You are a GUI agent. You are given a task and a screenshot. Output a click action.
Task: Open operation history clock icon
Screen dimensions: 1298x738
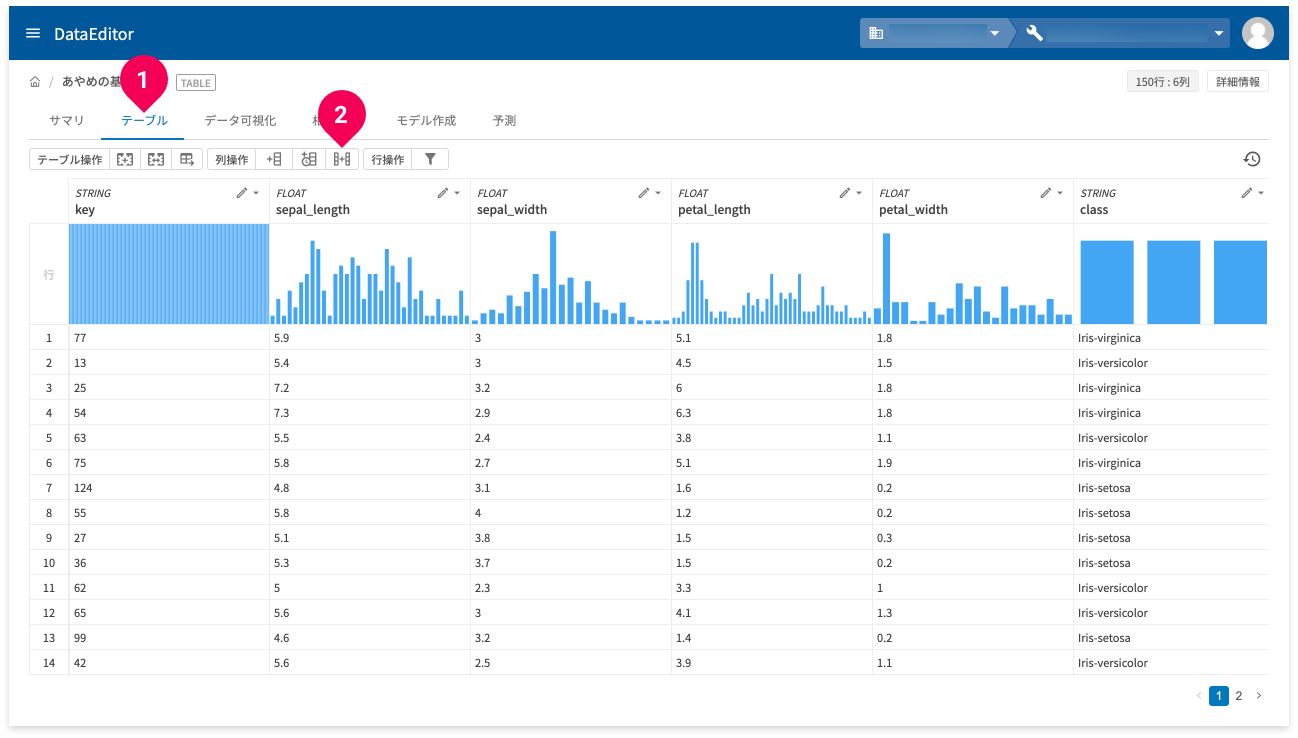coord(1252,159)
